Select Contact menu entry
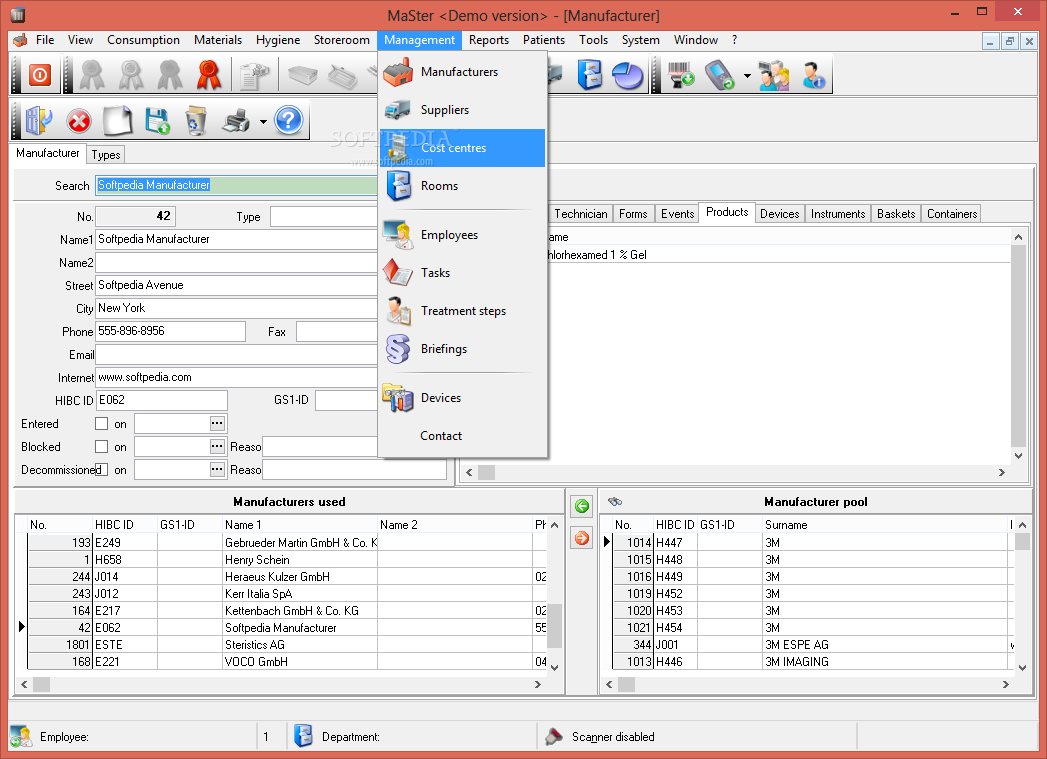1047x759 pixels. coord(463,436)
